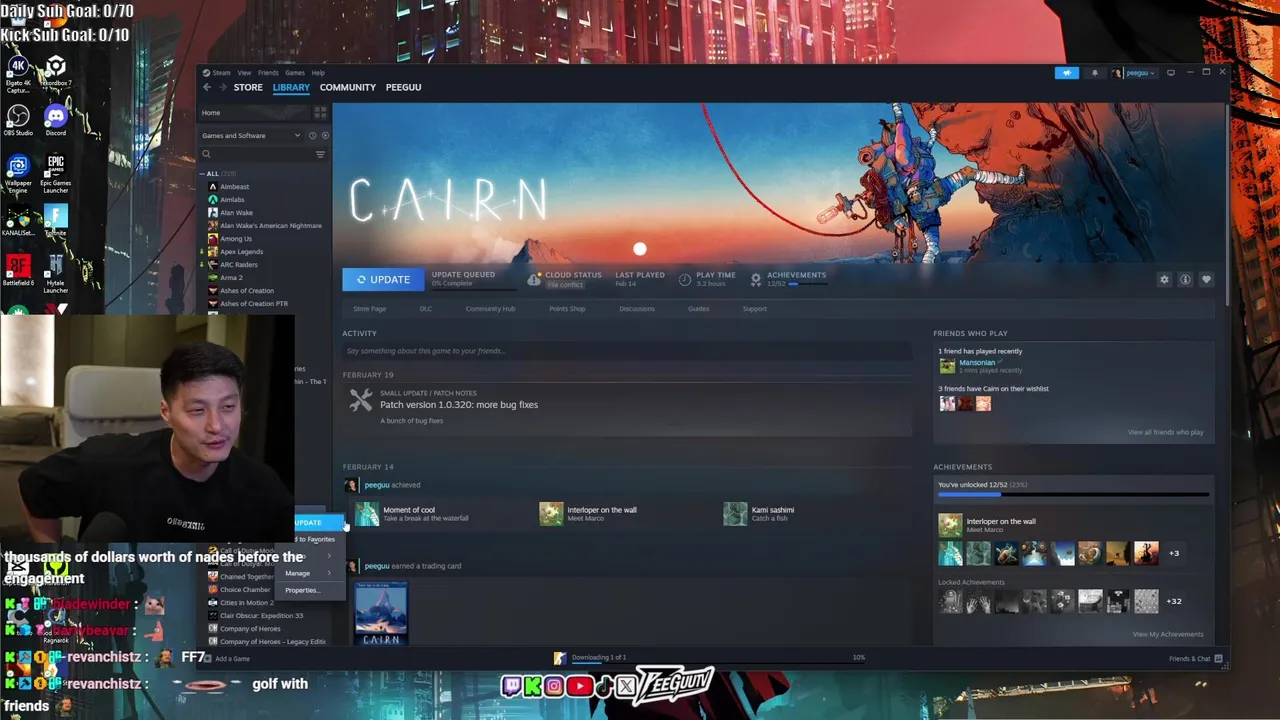
Task: Collapse the ALL games category
Action: tap(202, 174)
